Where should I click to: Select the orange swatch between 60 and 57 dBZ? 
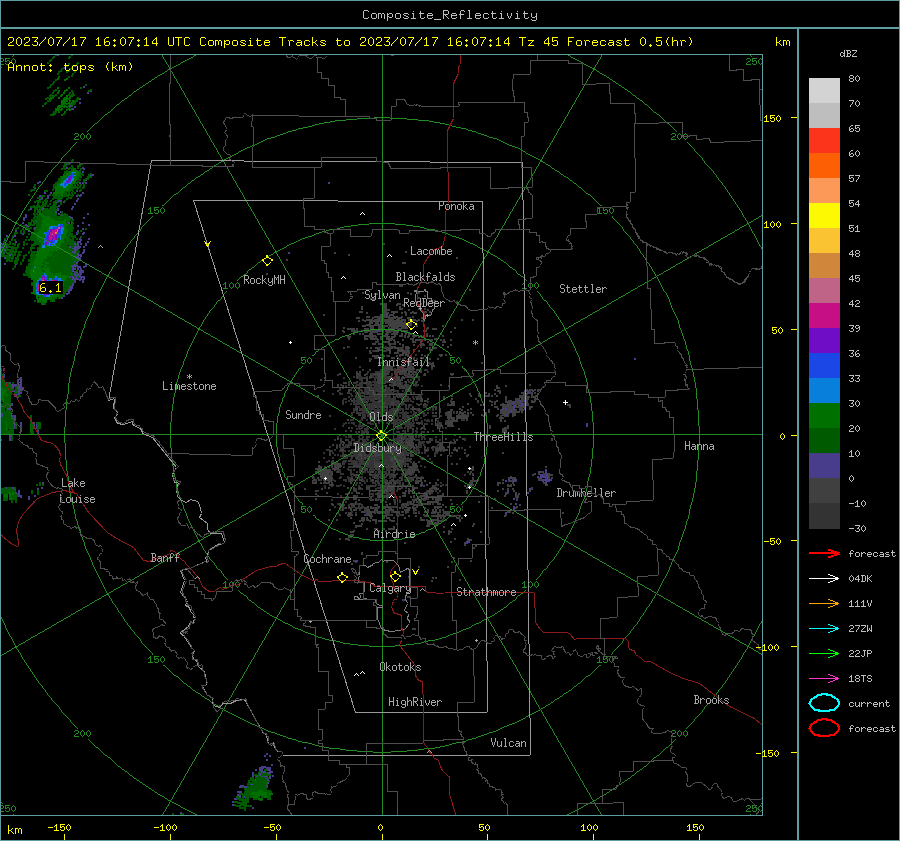point(824,166)
